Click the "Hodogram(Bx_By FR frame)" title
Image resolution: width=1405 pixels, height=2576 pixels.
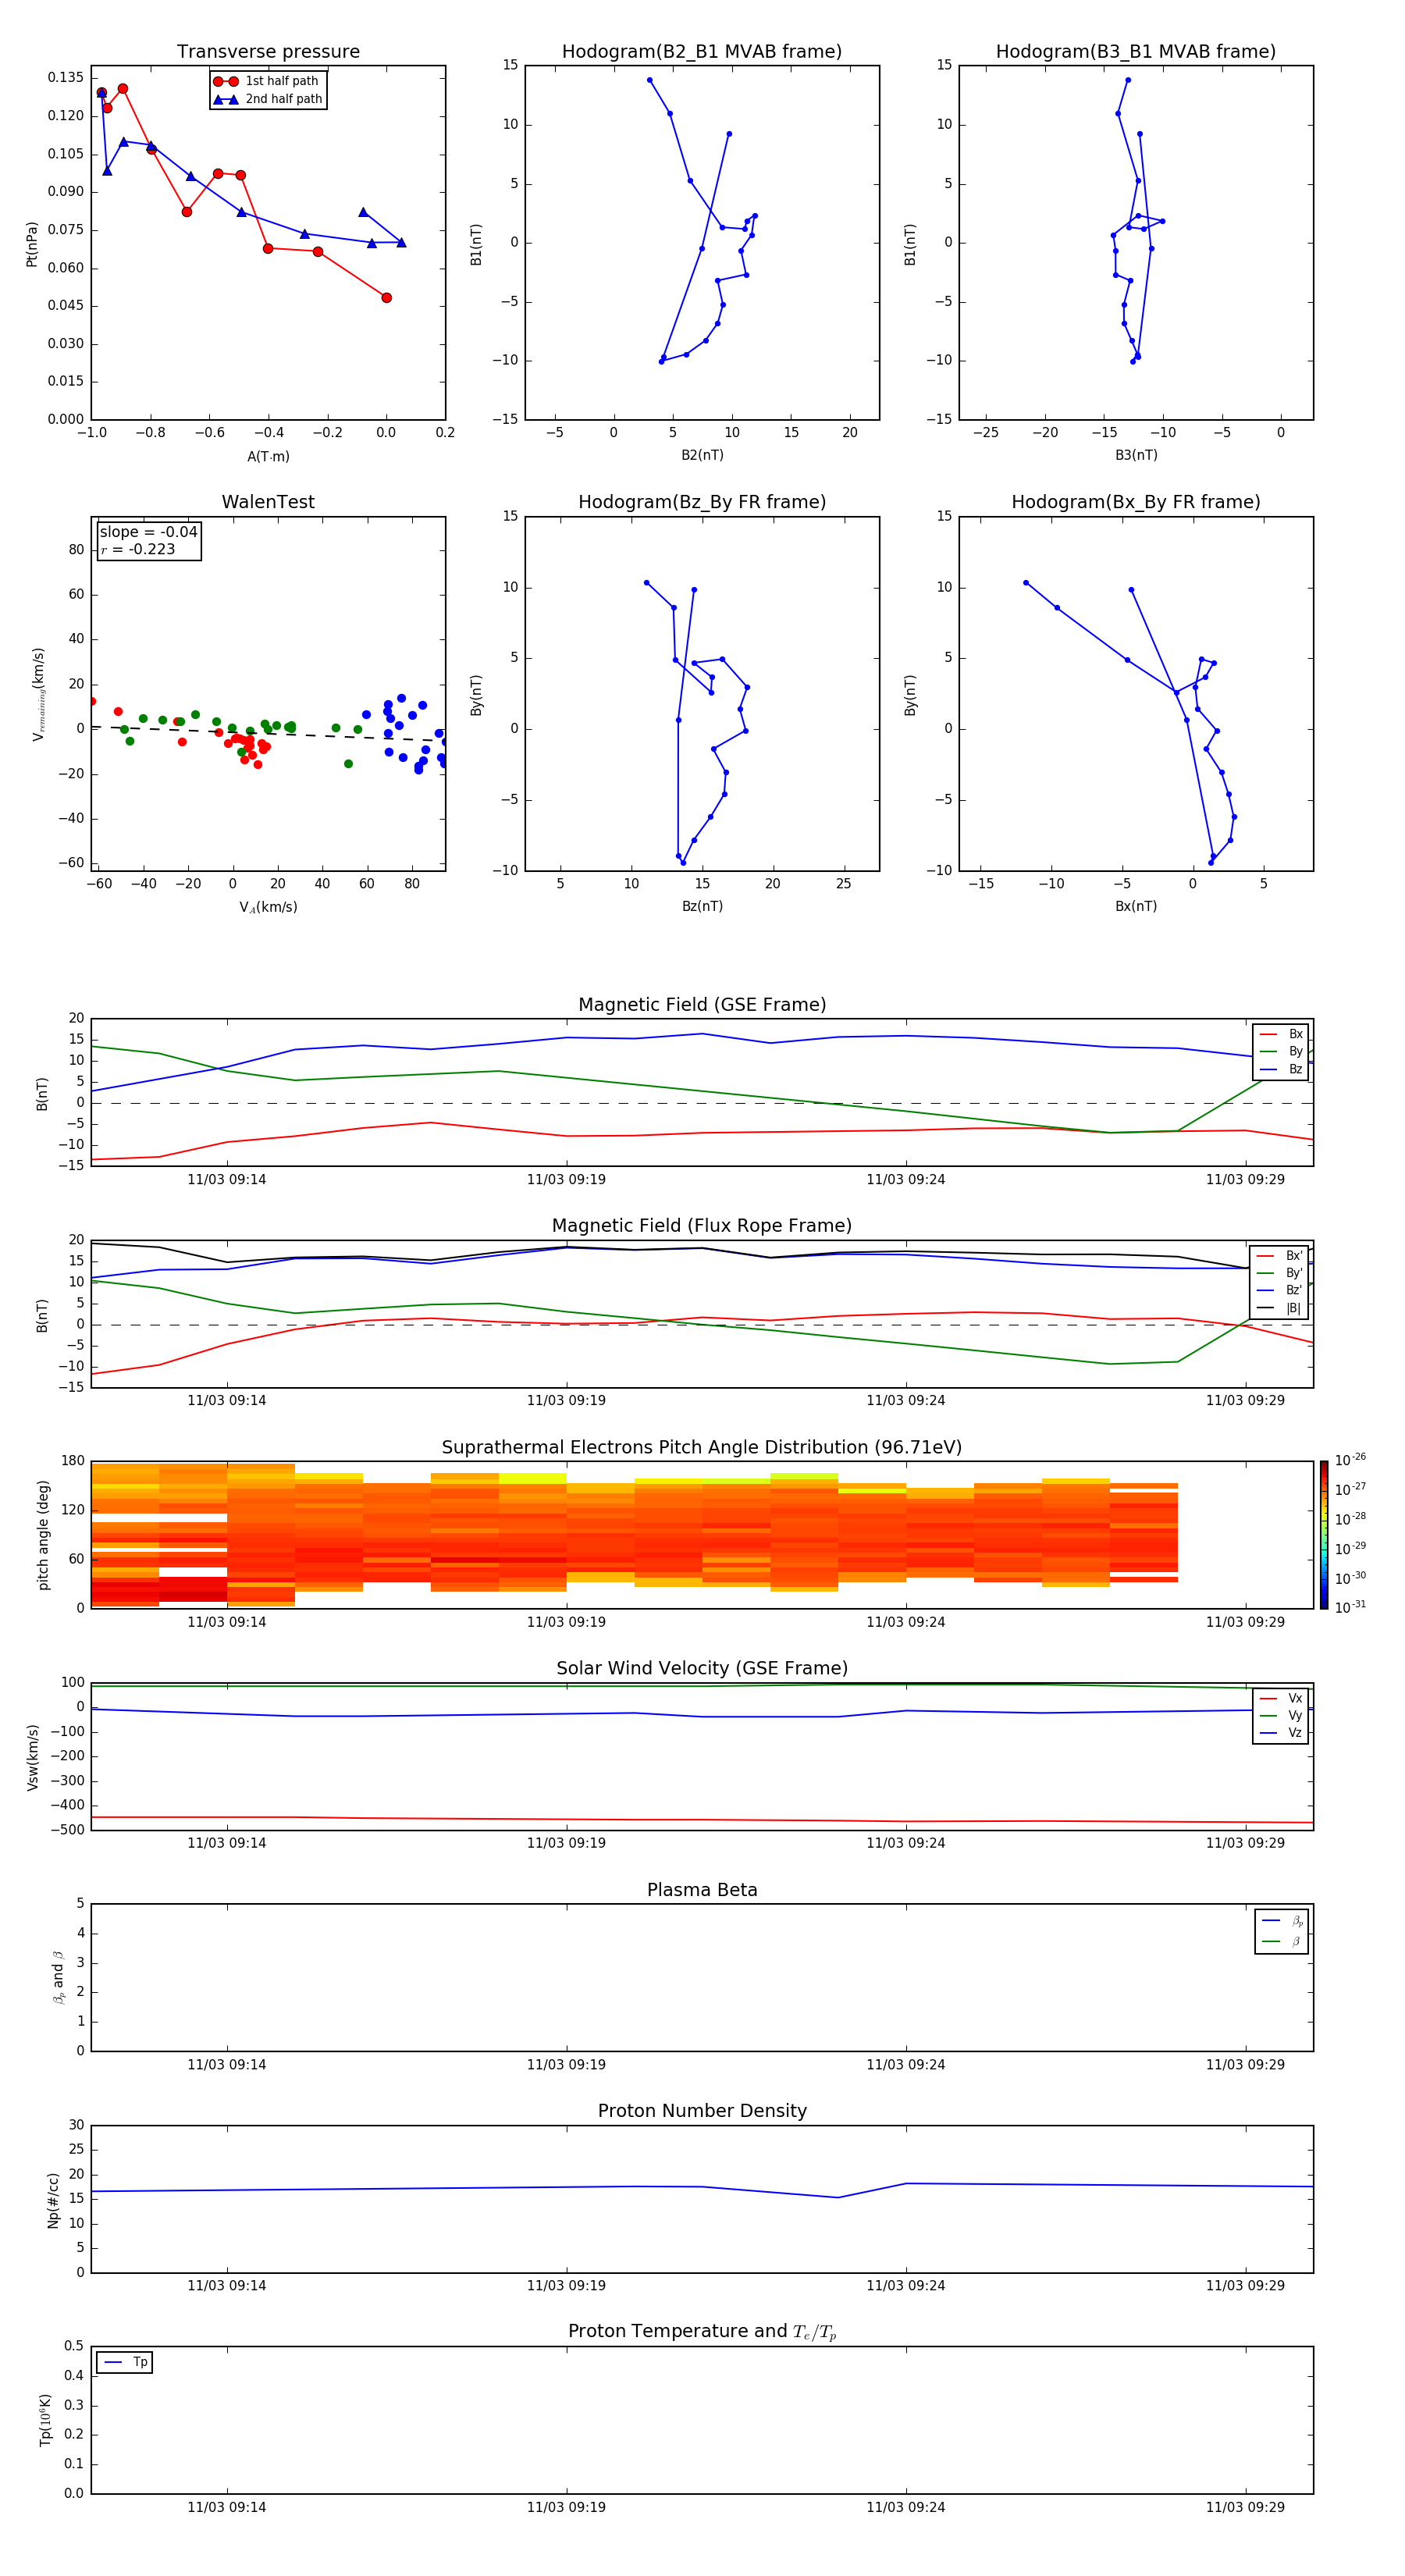1136,502
